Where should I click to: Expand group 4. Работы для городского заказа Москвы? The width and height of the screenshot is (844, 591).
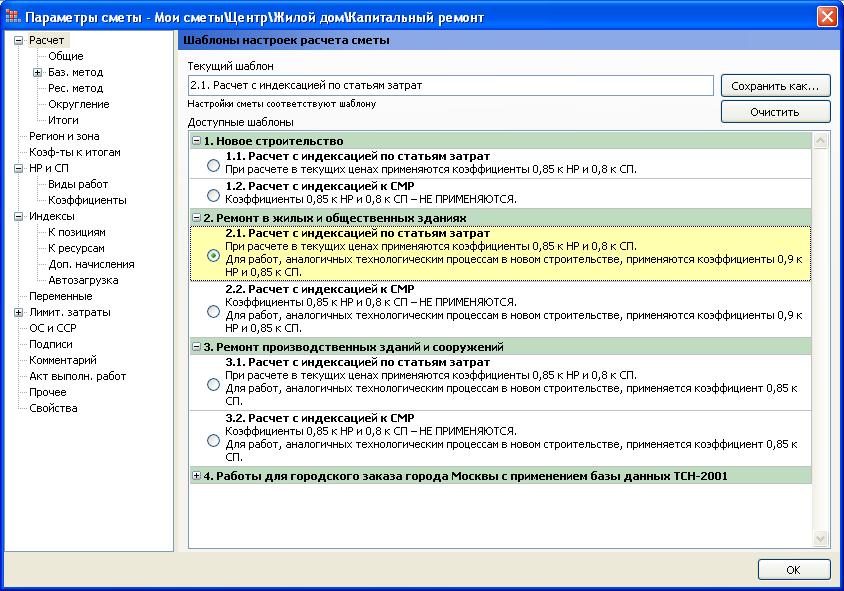point(196,476)
